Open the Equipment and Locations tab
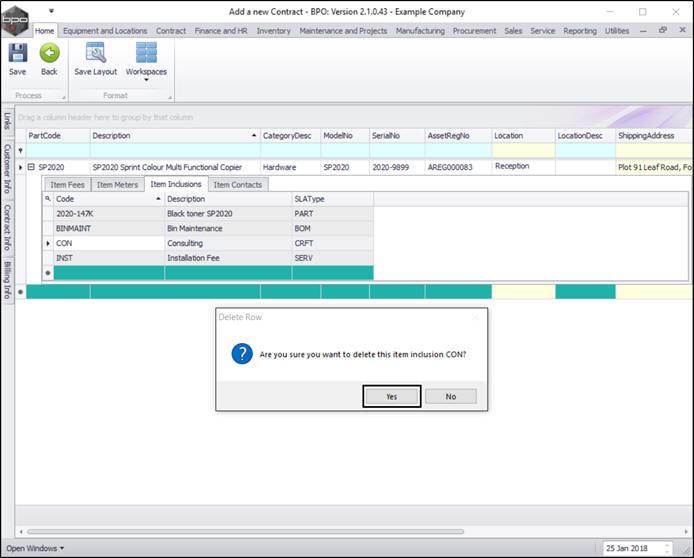This screenshot has width=694, height=558. pyautogui.click(x=105, y=31)
